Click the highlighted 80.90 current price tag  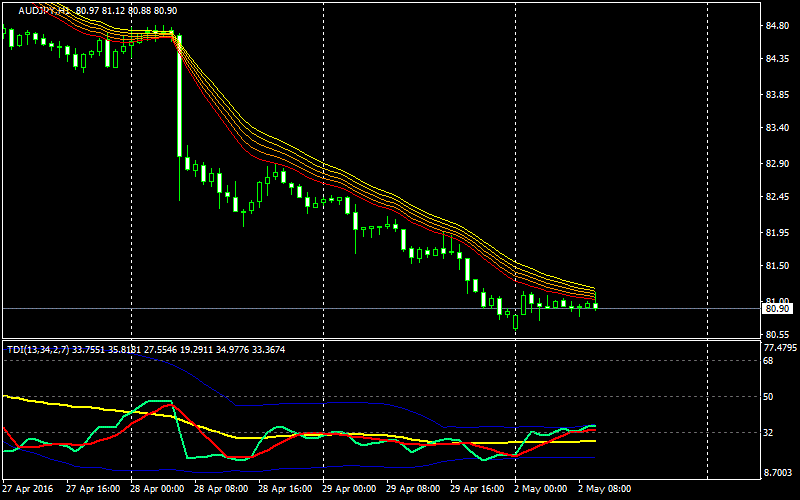777,309
